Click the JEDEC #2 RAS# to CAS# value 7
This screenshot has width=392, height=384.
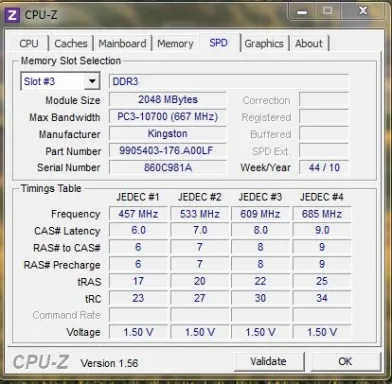200,247
